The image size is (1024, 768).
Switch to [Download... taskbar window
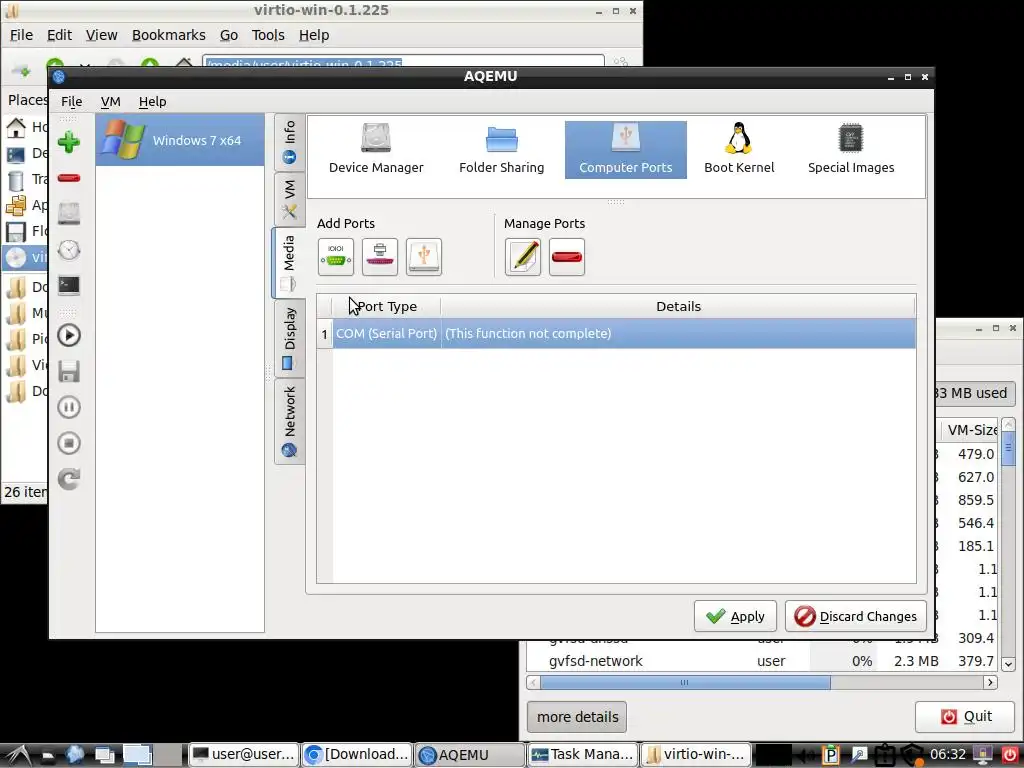coord(357,754)
